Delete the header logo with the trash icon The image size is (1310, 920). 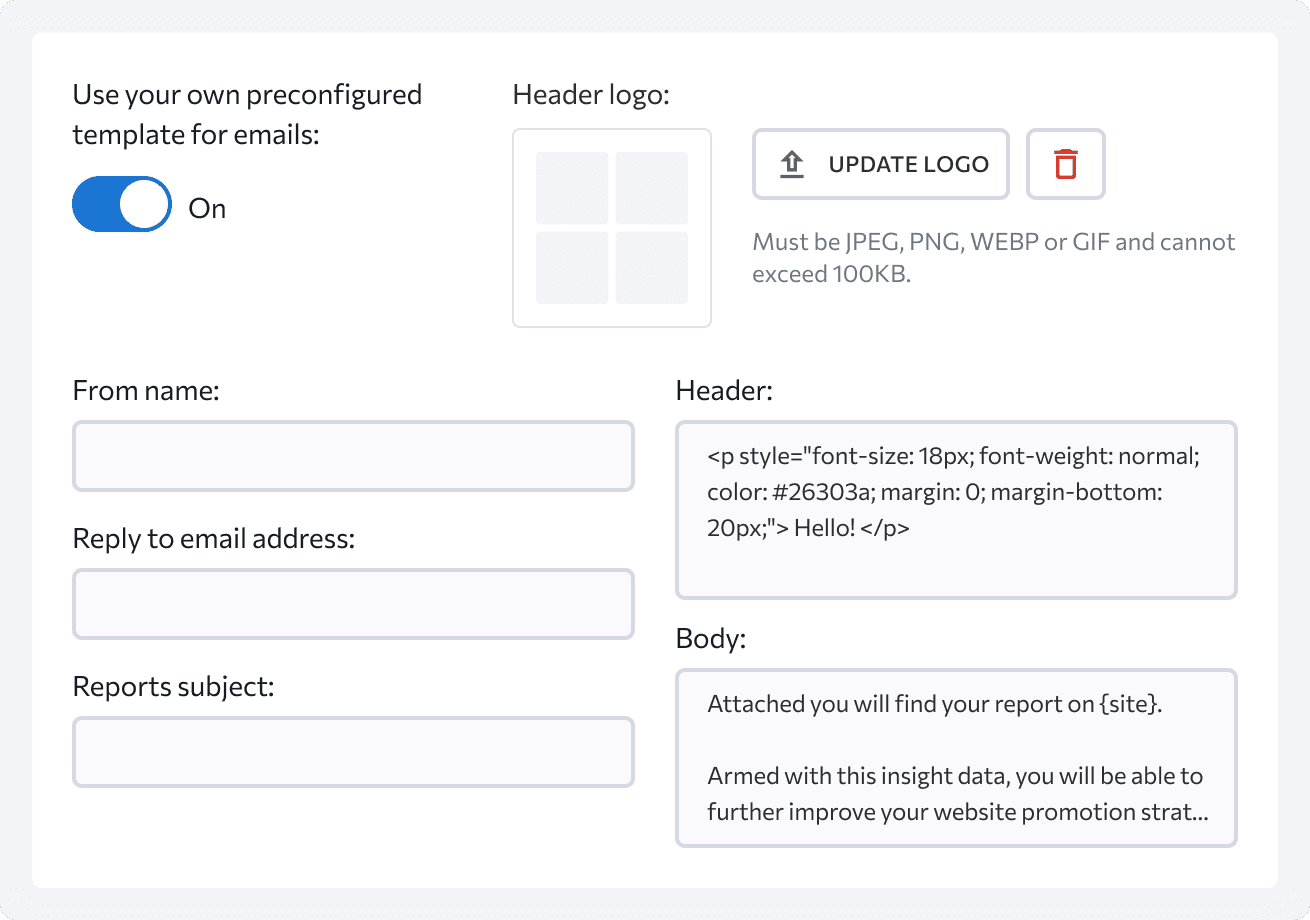pos(1066,164)
